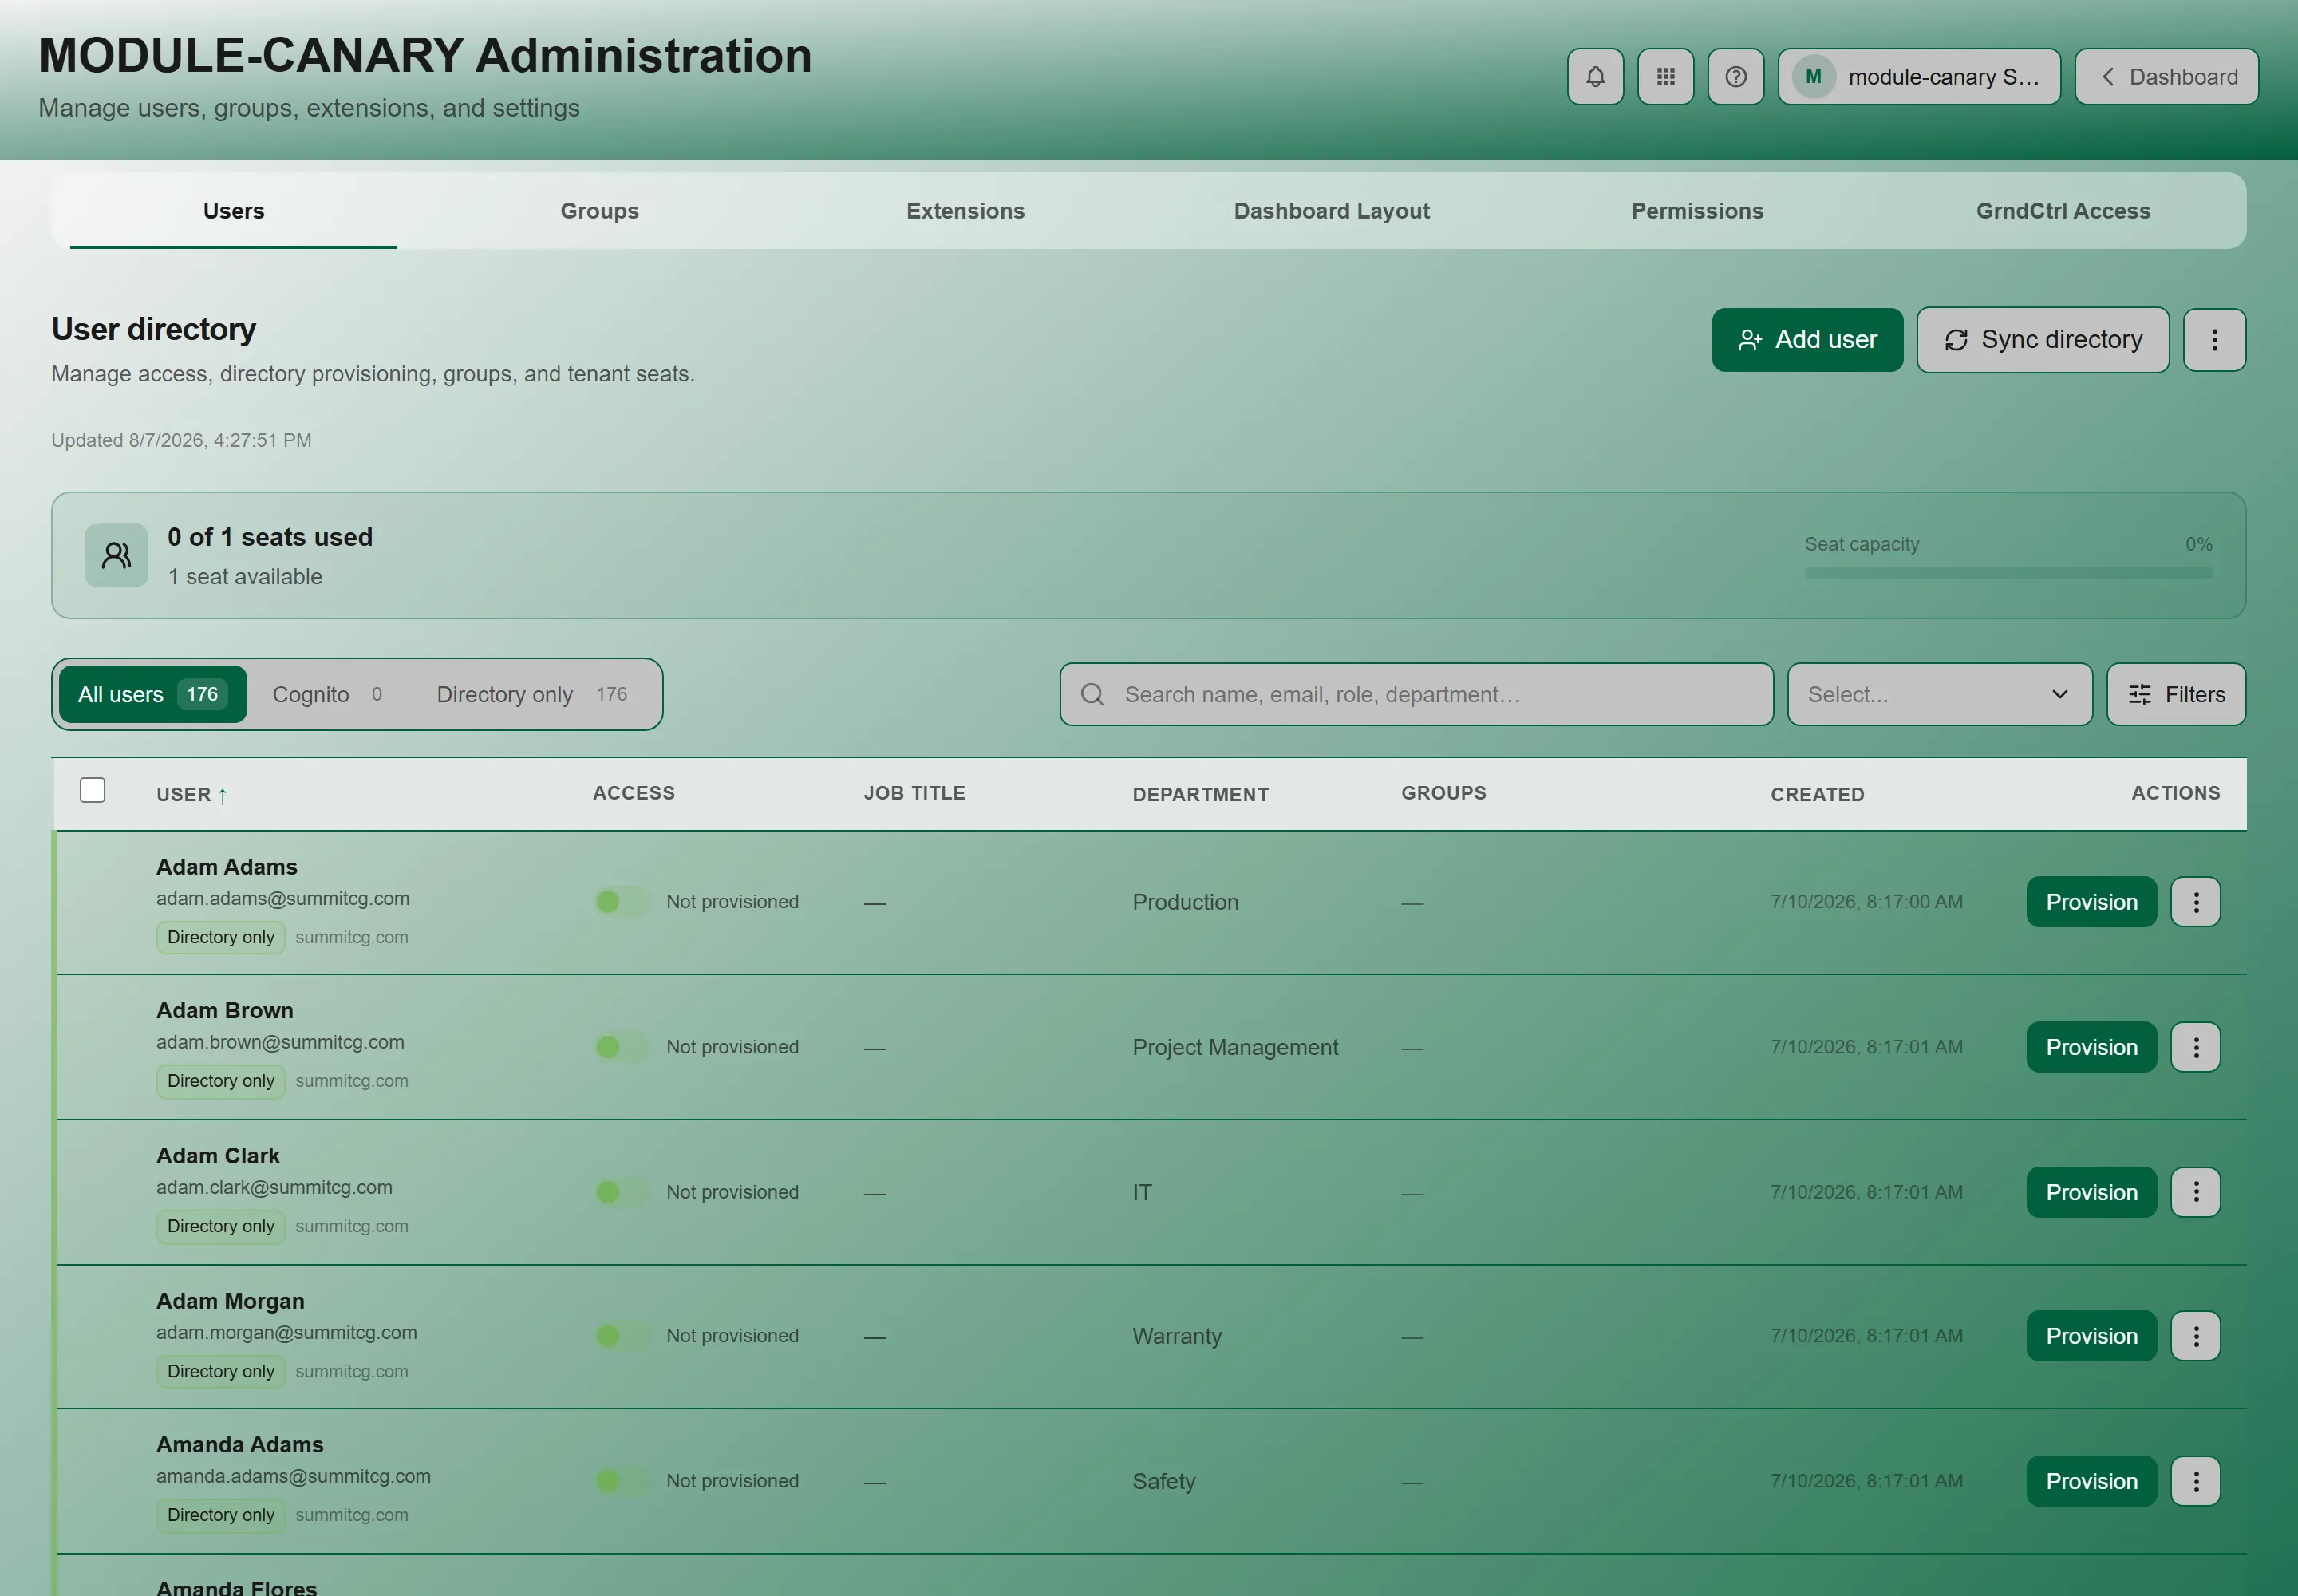The width and height of the screenshot is (2298, 1596).
Task: Open row actions menu for Adam Clark
Action: coord(2195,1192)
